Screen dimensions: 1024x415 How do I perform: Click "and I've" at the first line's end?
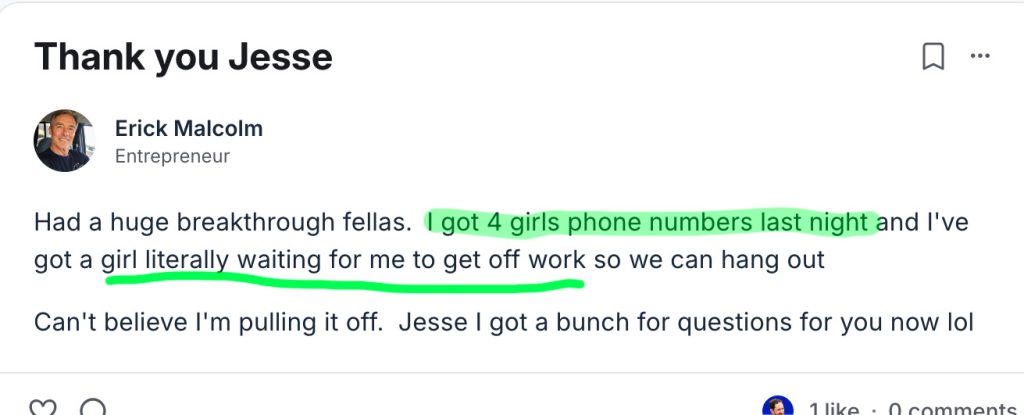922,221
